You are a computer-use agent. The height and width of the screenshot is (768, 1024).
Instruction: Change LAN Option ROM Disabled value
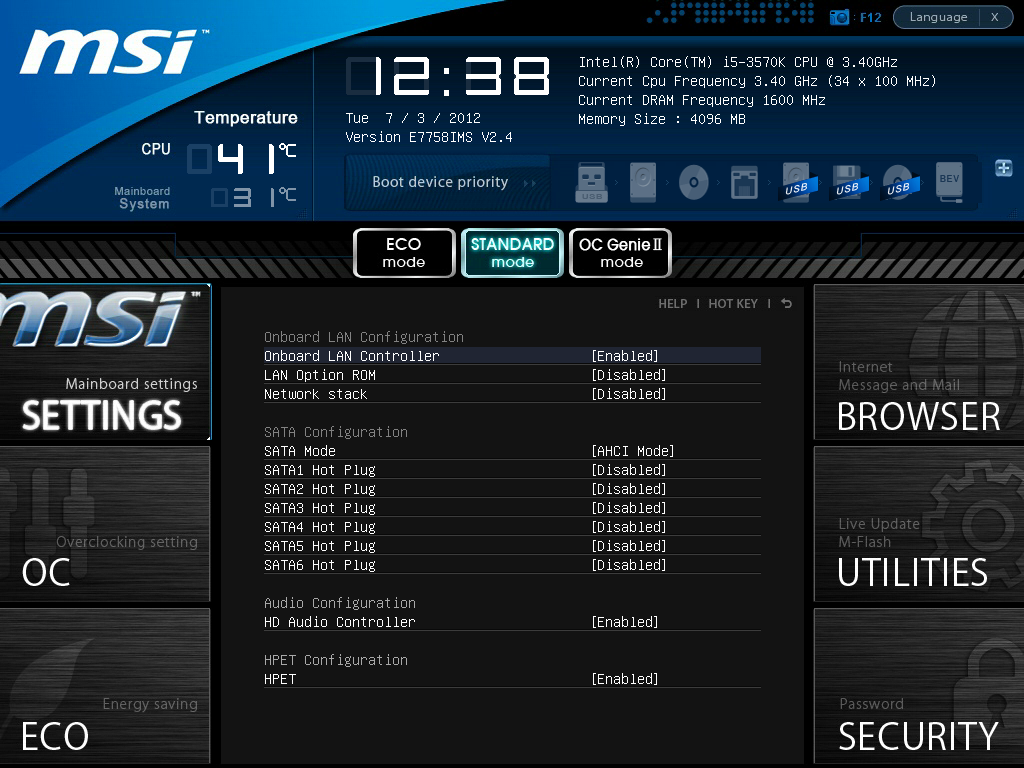628,375
